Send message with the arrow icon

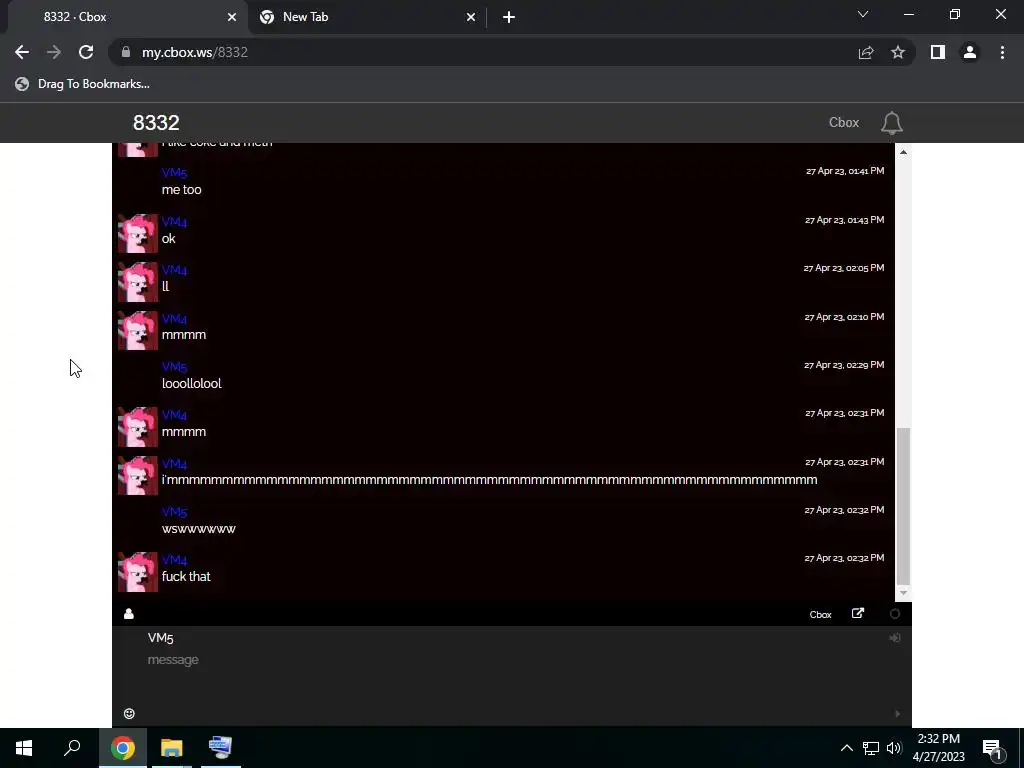[x=897, y=714]
